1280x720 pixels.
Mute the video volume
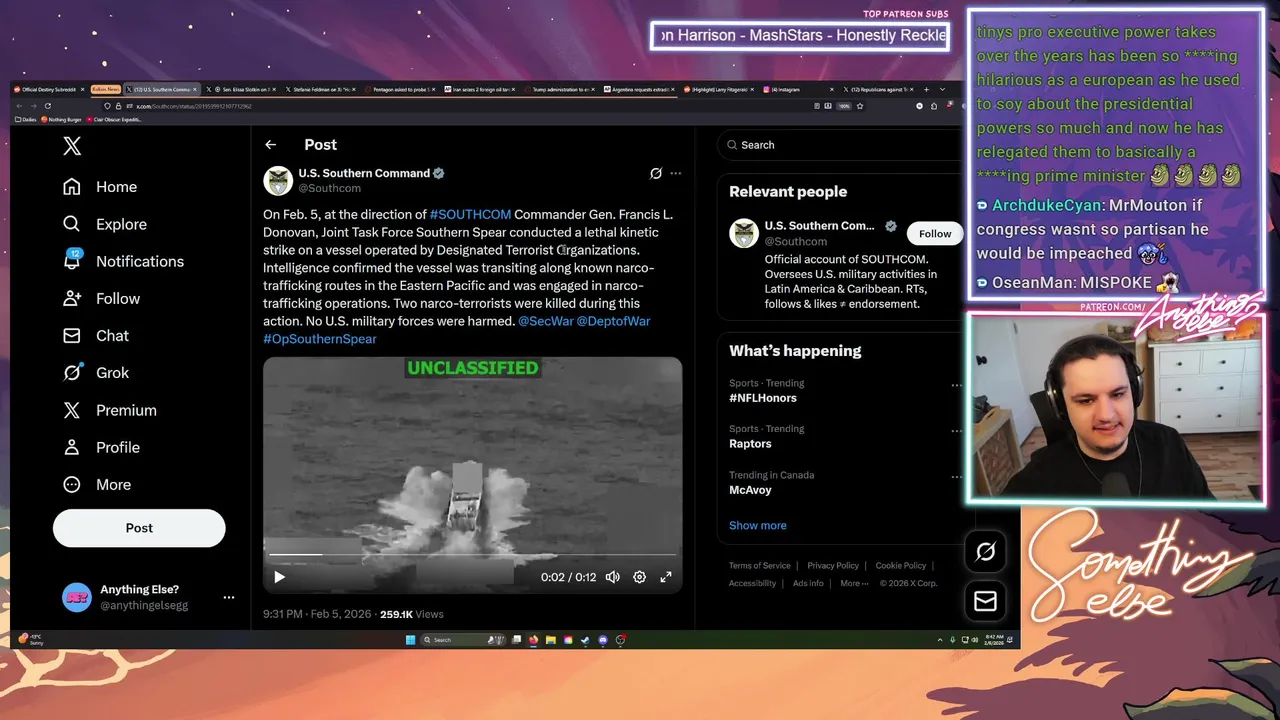[x=613, y=577]
